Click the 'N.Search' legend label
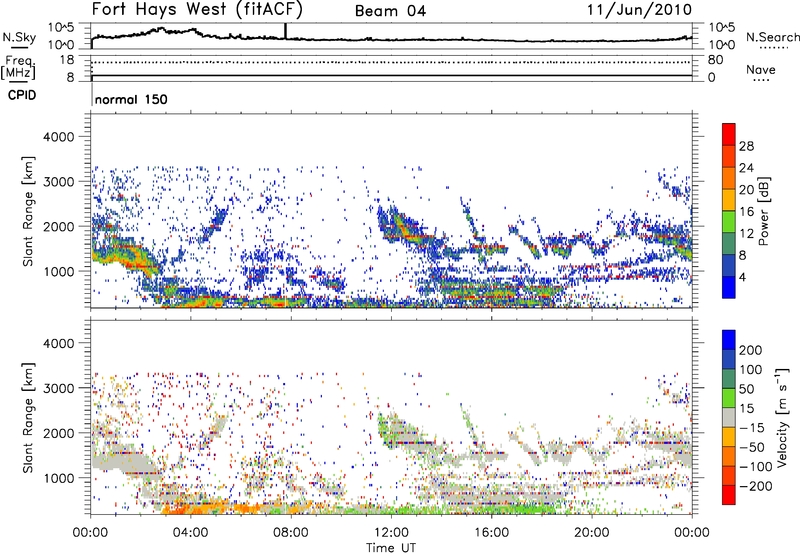Viewport: 800px width, 554px height. 773,37
